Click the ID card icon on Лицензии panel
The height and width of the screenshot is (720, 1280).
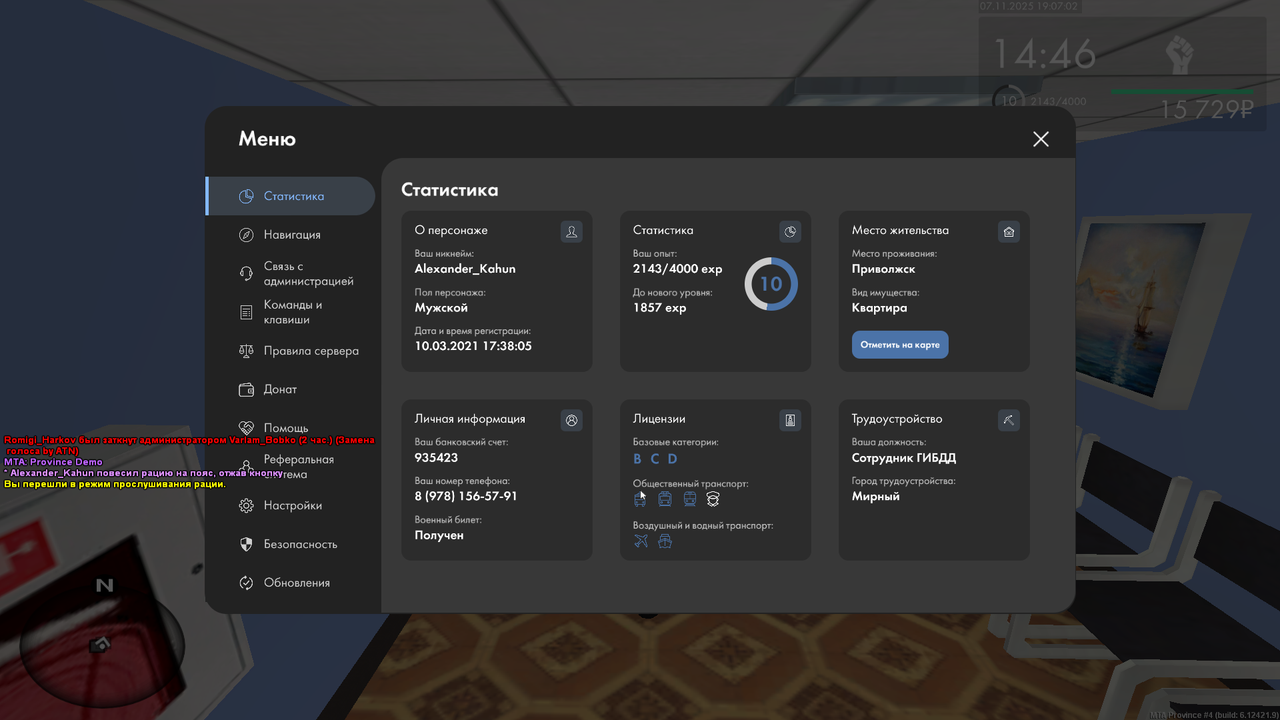(x=790, y=420)
